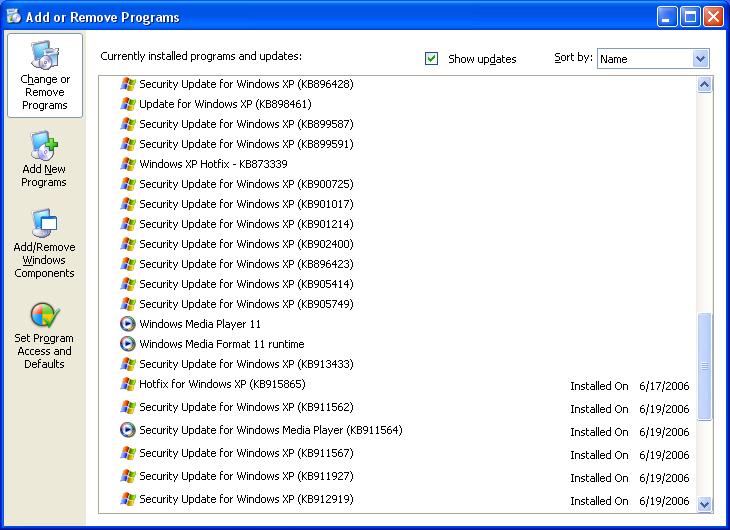This screenshot has height=530, width=730.
Task: Click icon beside Security Update KB896428
Action: click(128, 84)
